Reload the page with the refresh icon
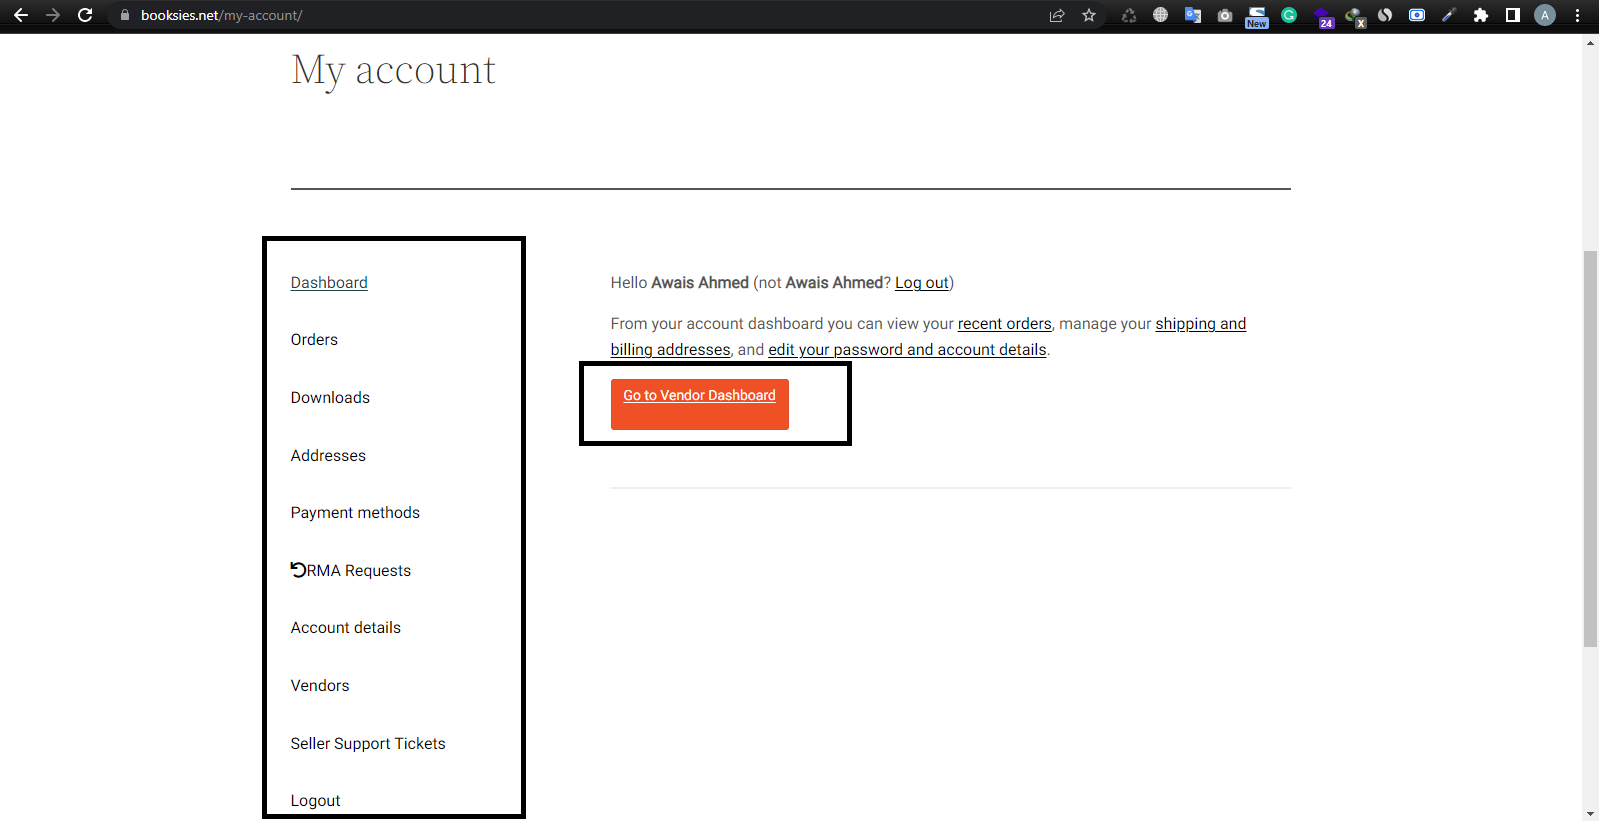Image resolution: width=1599 pixels, height=821 pixels. point(85,15)
